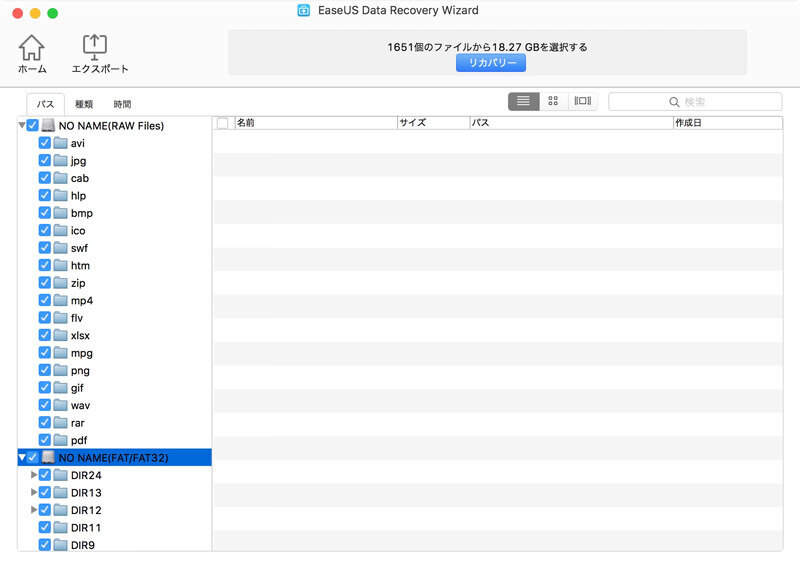Collapse the NO NAME(FAT/FAT32) tree node

coord(22,457)
